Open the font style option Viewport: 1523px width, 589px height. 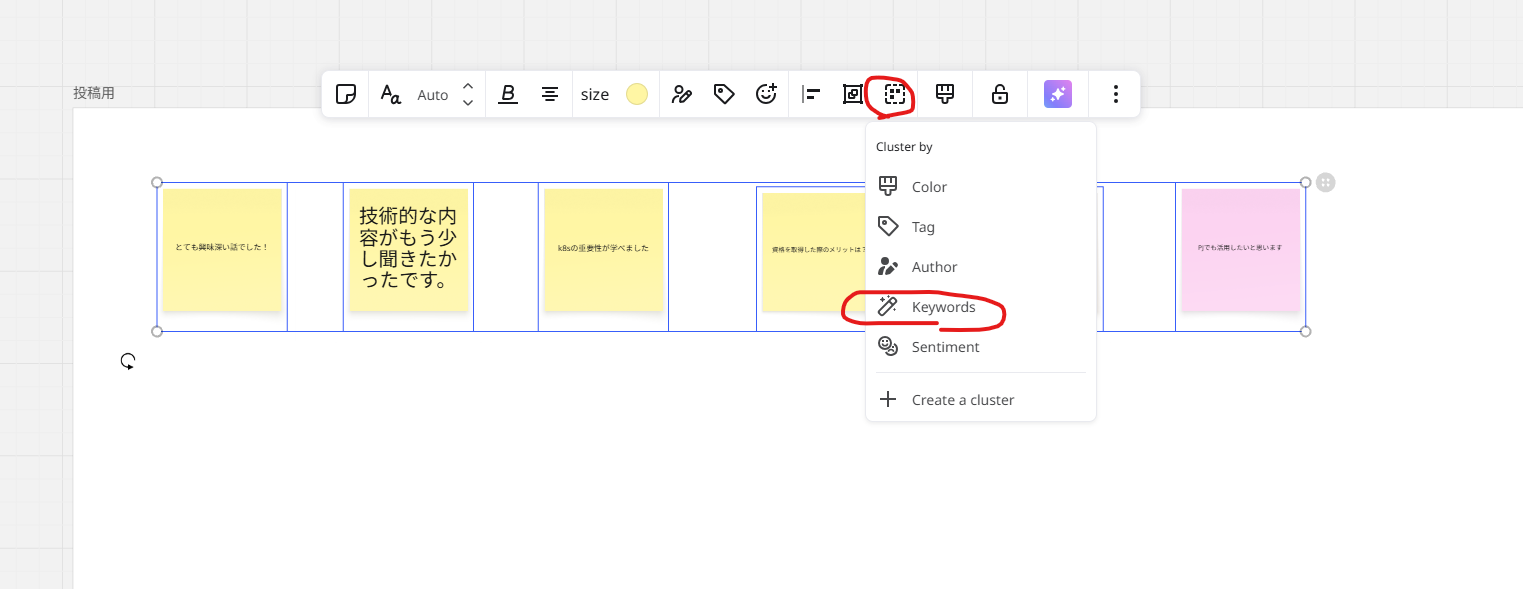[391, 94]
